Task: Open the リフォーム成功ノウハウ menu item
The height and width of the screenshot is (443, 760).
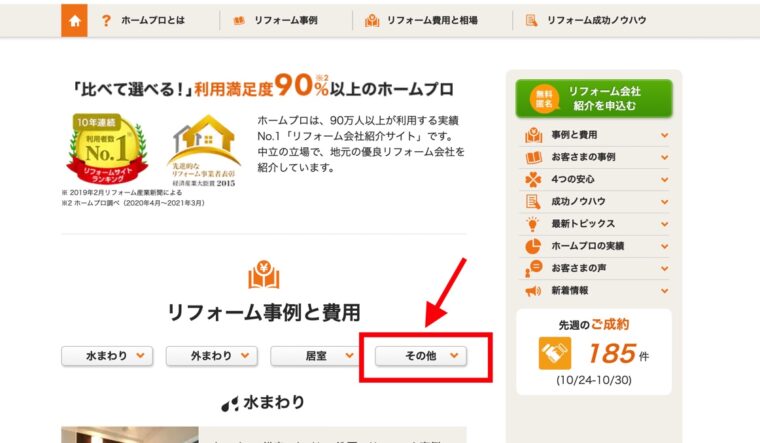Action: 597,20
